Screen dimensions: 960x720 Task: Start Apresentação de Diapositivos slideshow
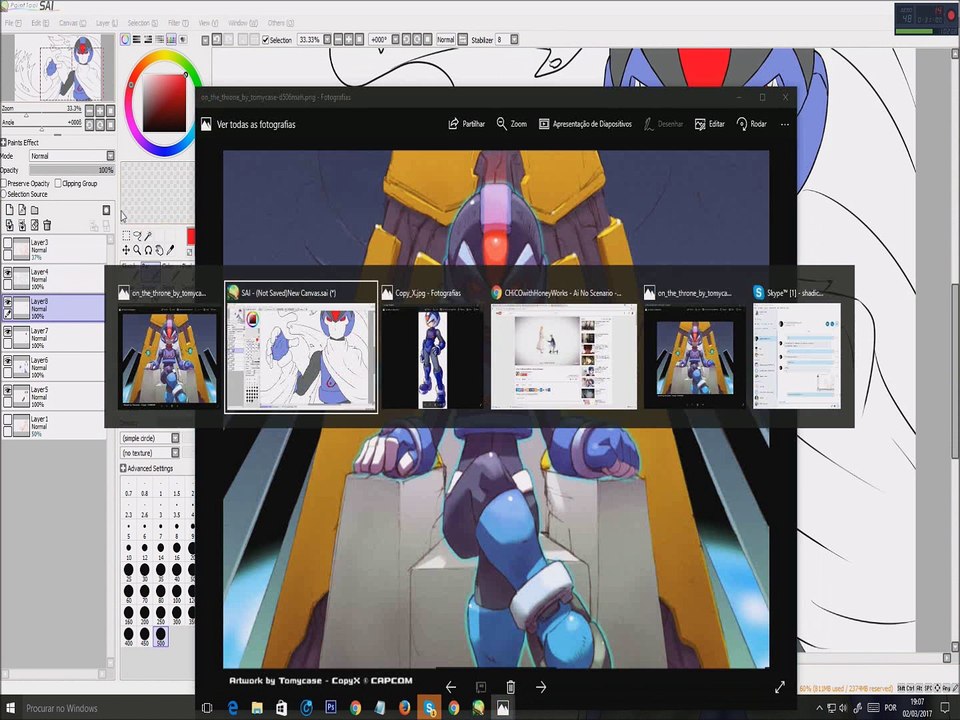585,124
